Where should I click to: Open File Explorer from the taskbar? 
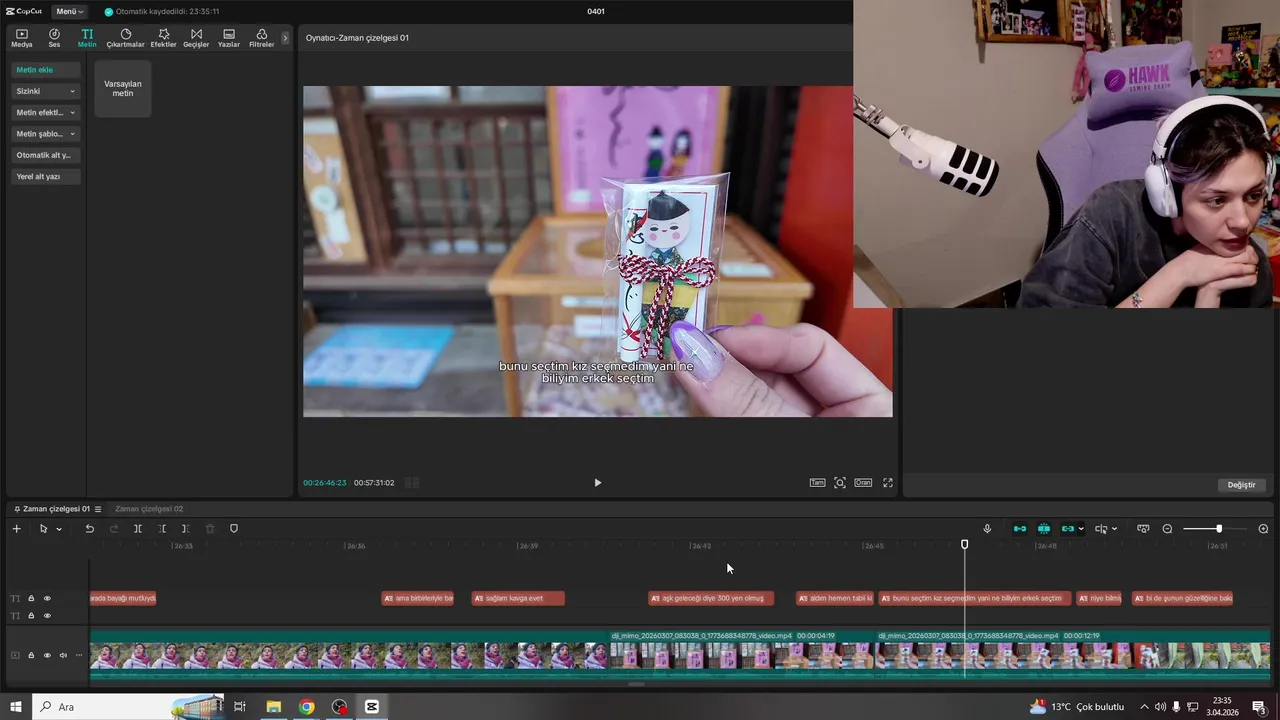(273, 707)
